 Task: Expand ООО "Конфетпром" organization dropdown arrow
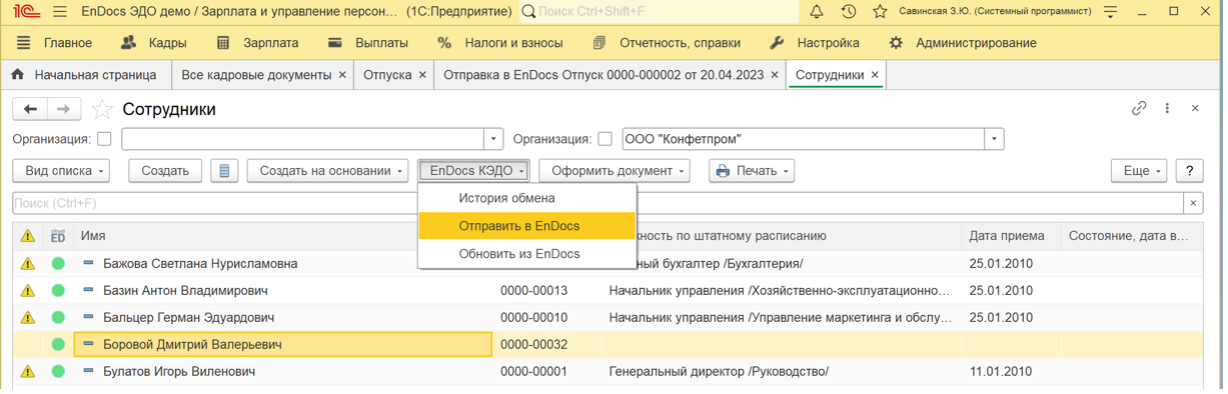click(993, 138)
